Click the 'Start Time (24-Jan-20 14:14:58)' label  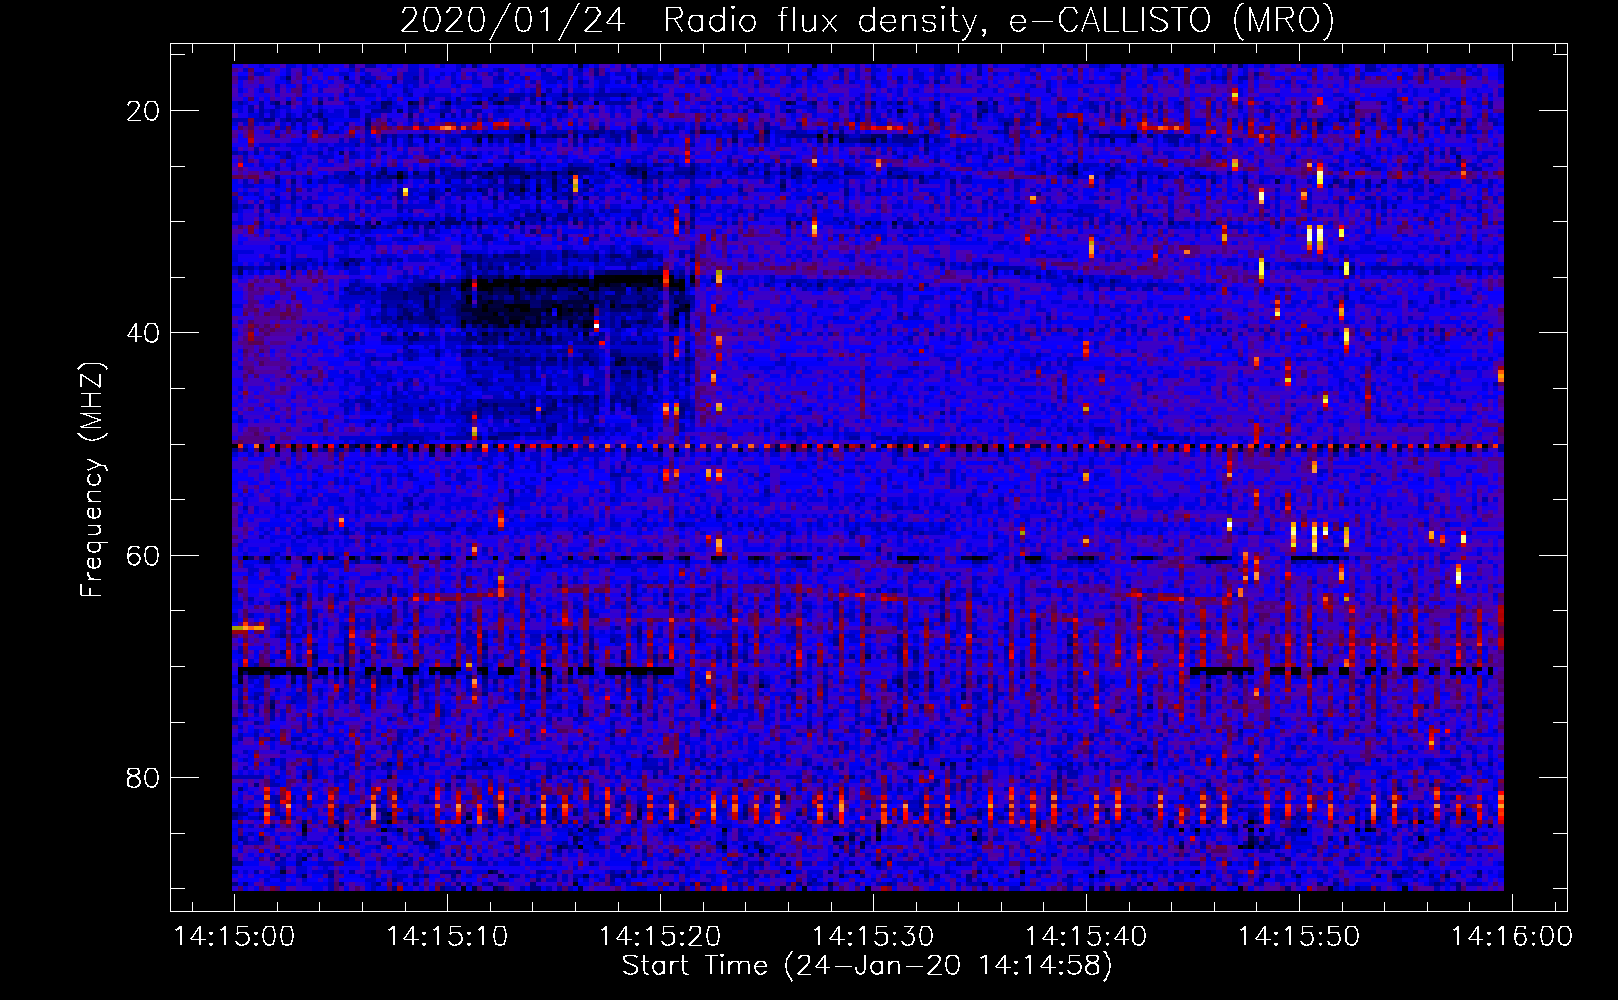(x=867, y=966)
